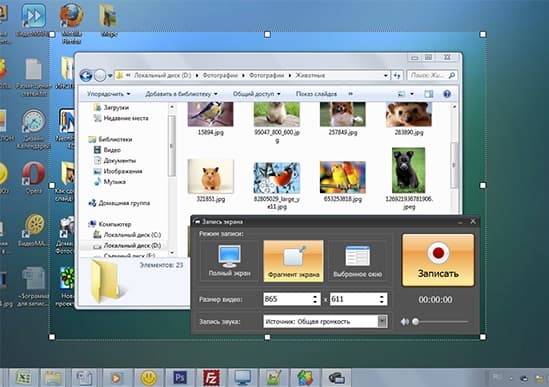The image size is (549, 387).
Task: Click the Записать record button
Action: pyautogui.click(x=438, y=260)
